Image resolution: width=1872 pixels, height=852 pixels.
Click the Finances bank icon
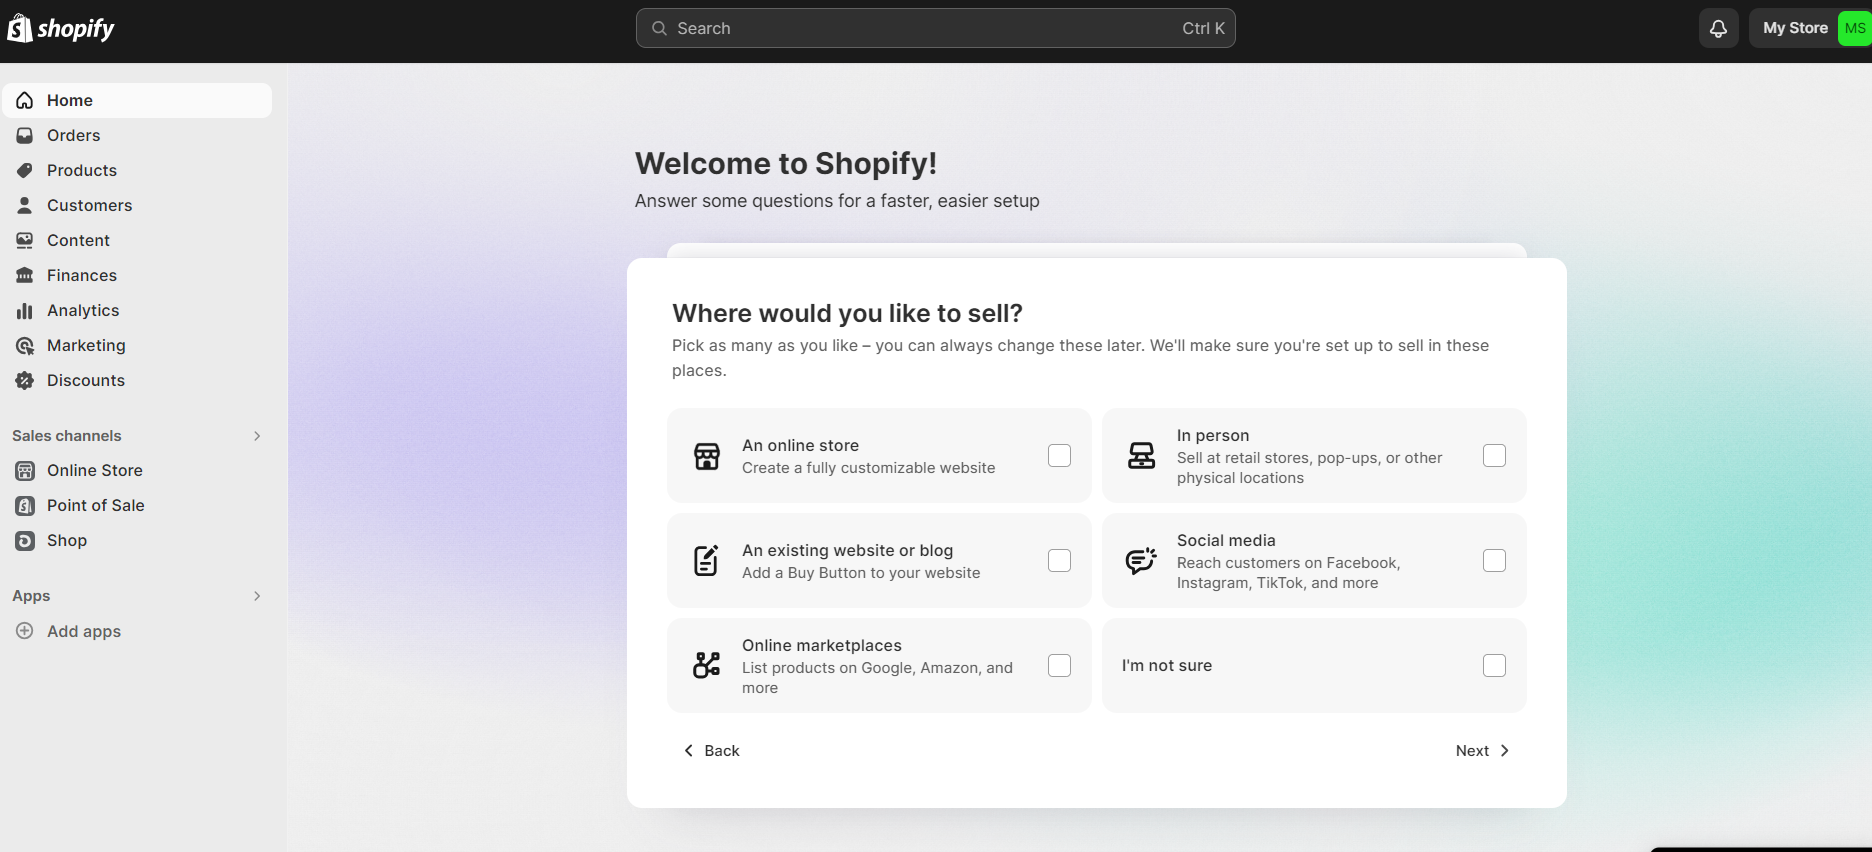(x=25, y=275)
